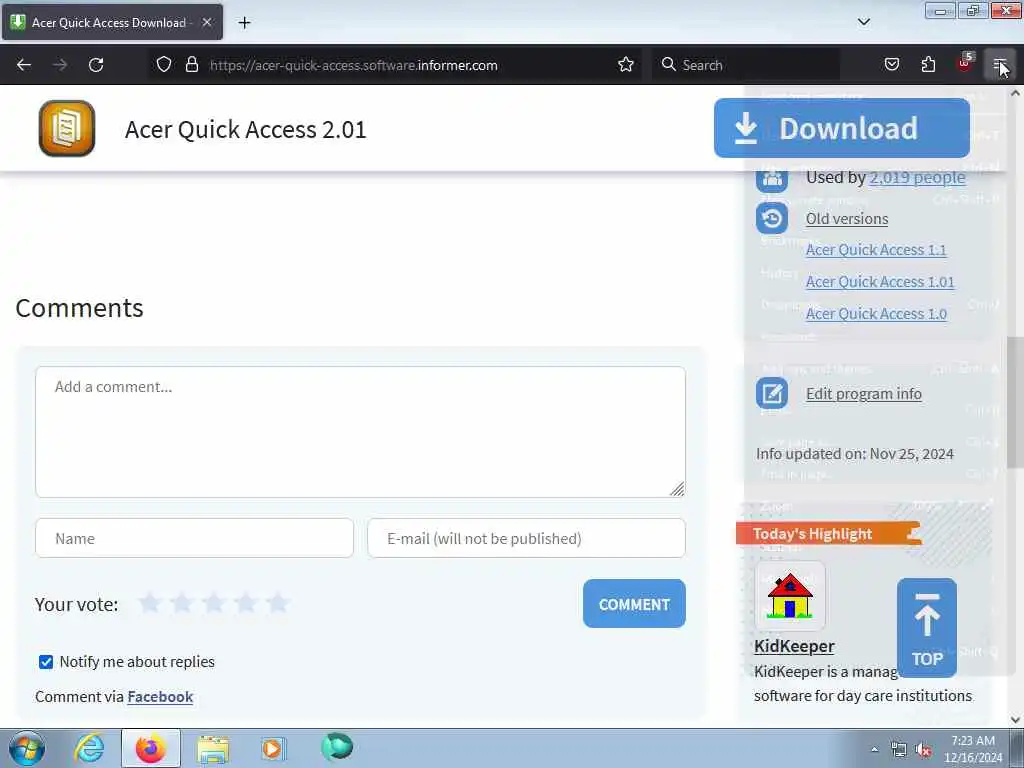Viewport: 1024px width, 768px height.
Task: Uncheck Notify me about replies
Action: pyautogui.click(x=46, y=662)
